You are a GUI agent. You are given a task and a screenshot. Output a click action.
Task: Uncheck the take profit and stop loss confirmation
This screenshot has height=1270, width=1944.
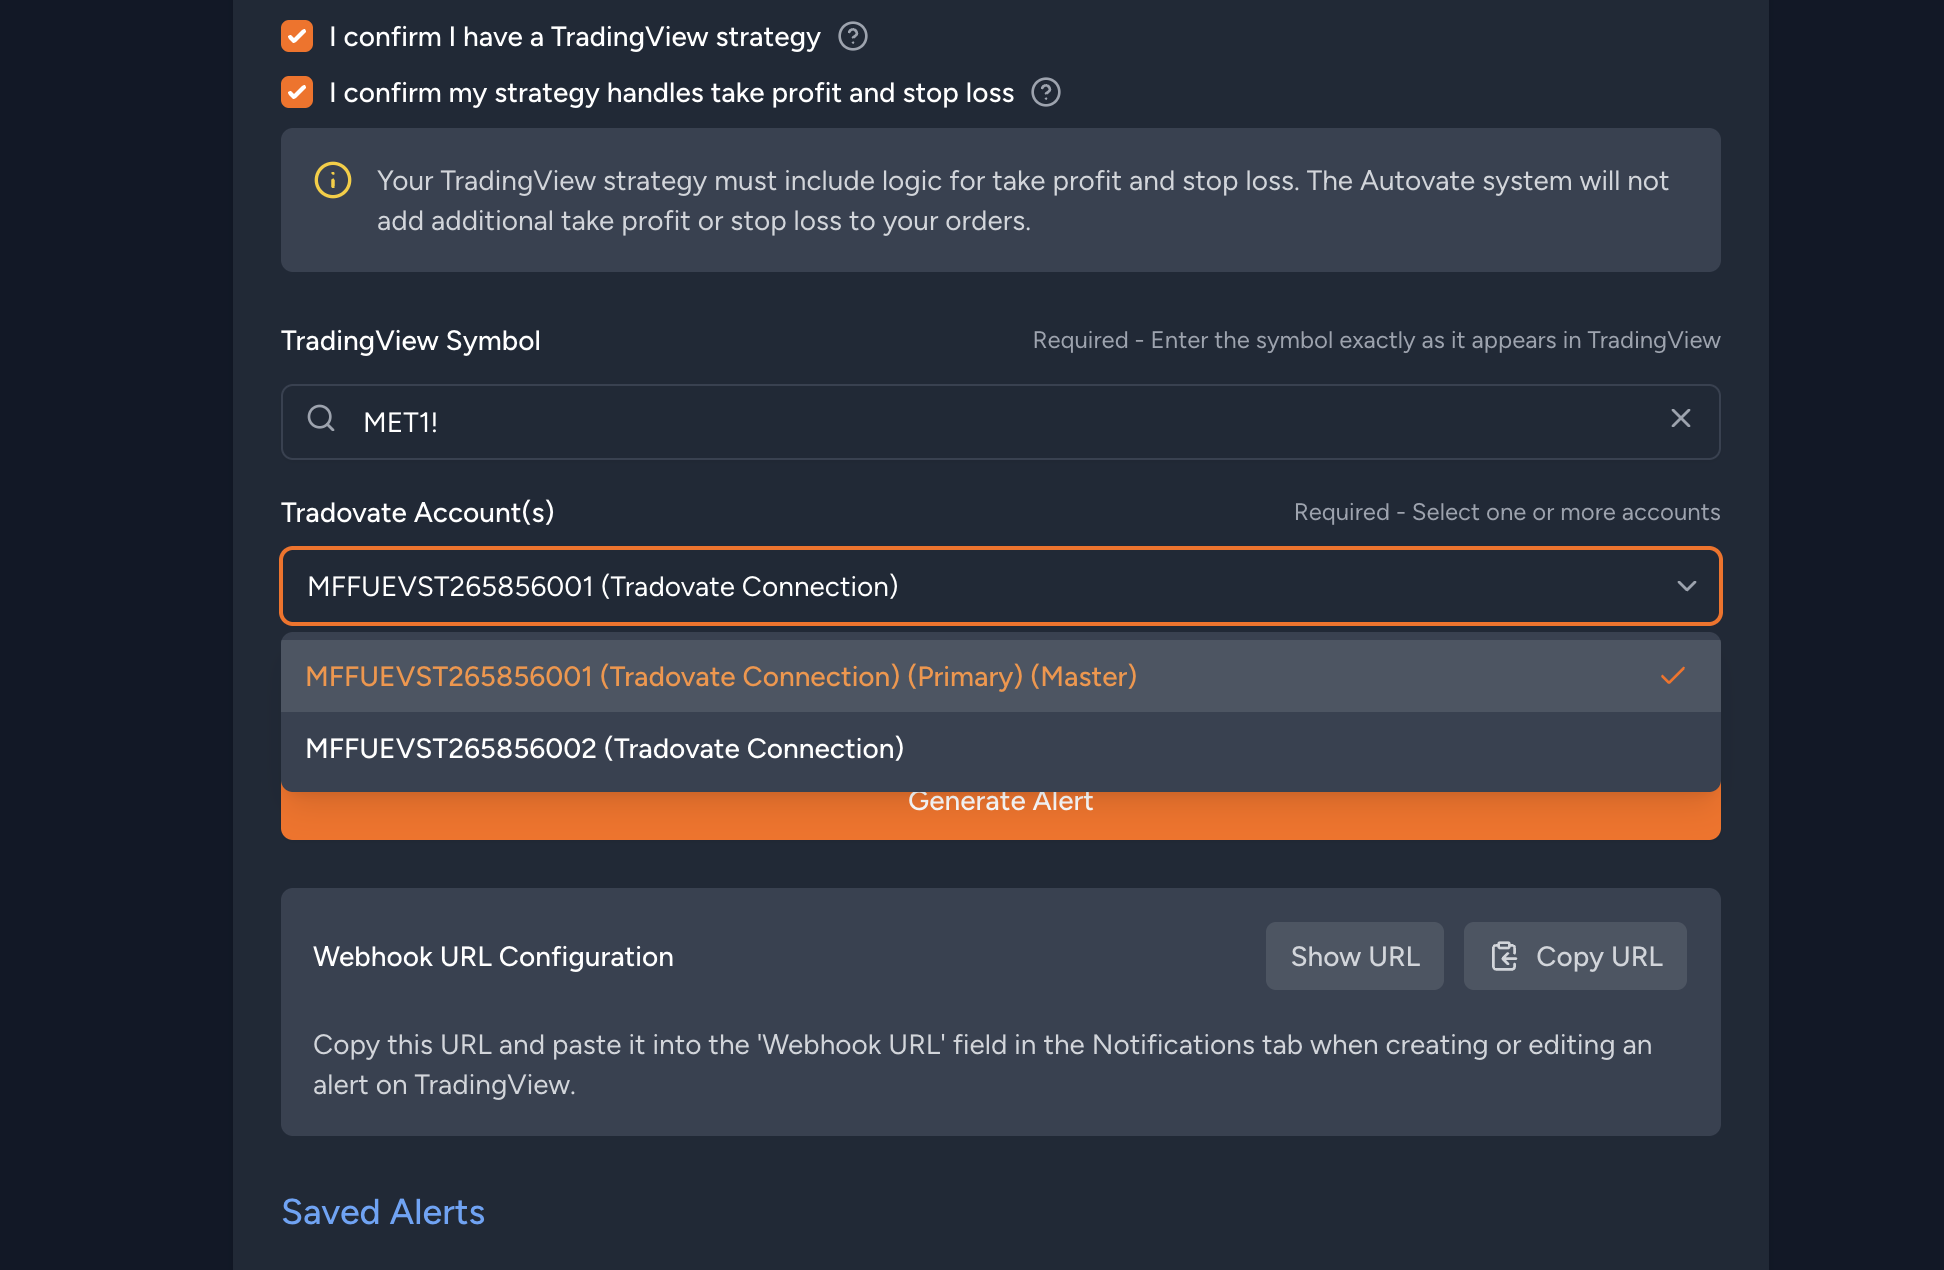click(x=297, y=93)
